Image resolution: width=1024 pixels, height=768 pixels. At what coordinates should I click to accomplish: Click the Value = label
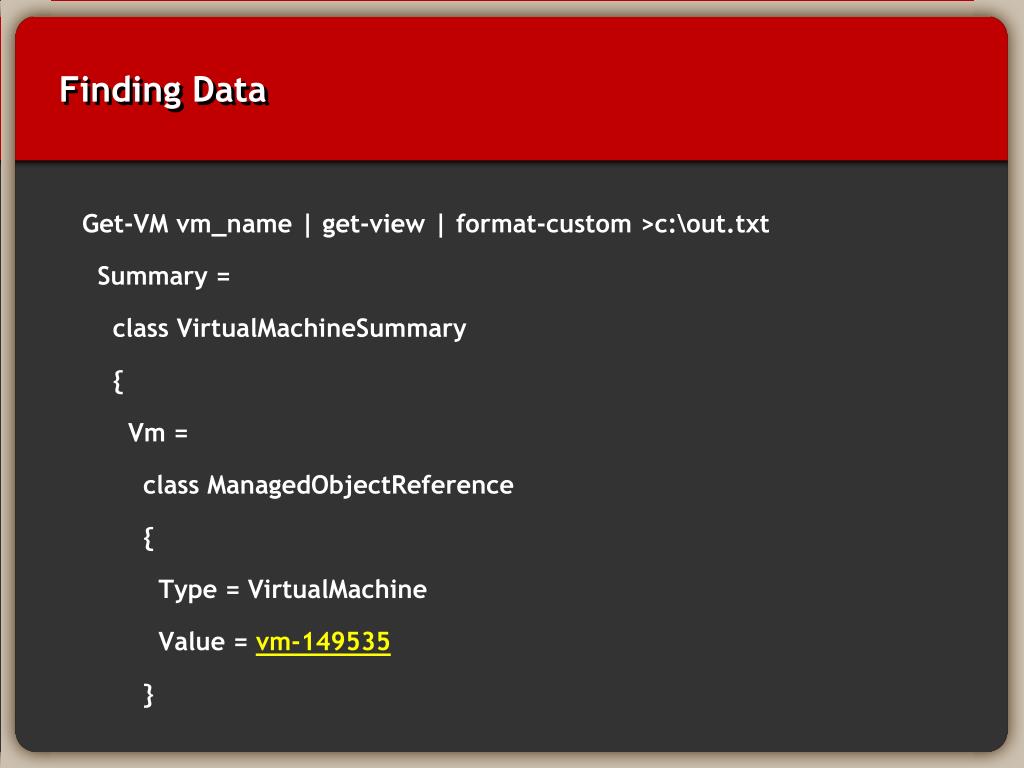[x=203, y=642]
